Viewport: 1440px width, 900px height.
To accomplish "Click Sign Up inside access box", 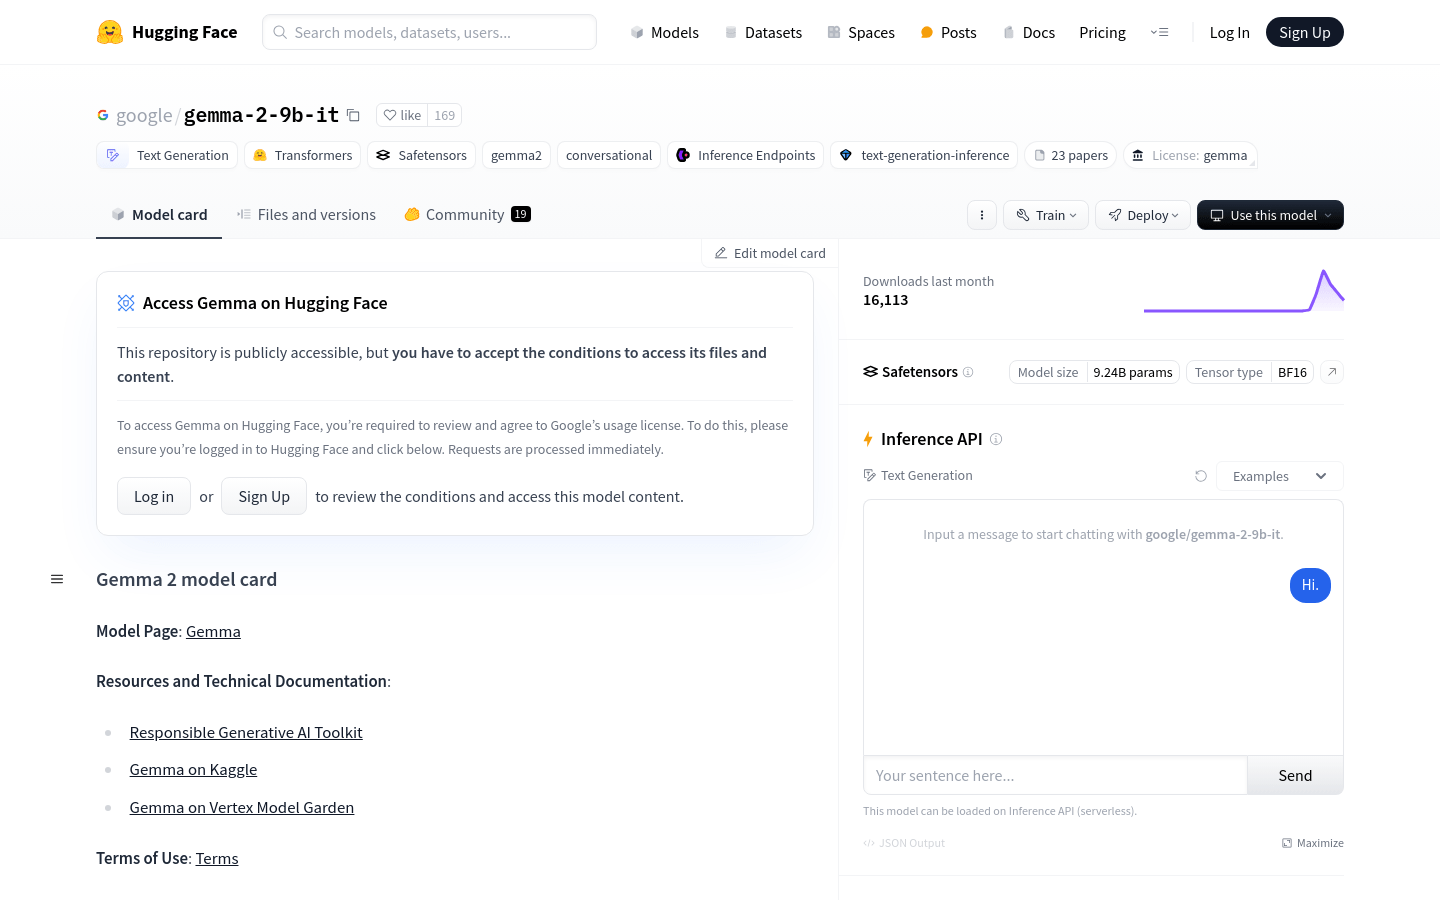I will click(x=264, y=496).
